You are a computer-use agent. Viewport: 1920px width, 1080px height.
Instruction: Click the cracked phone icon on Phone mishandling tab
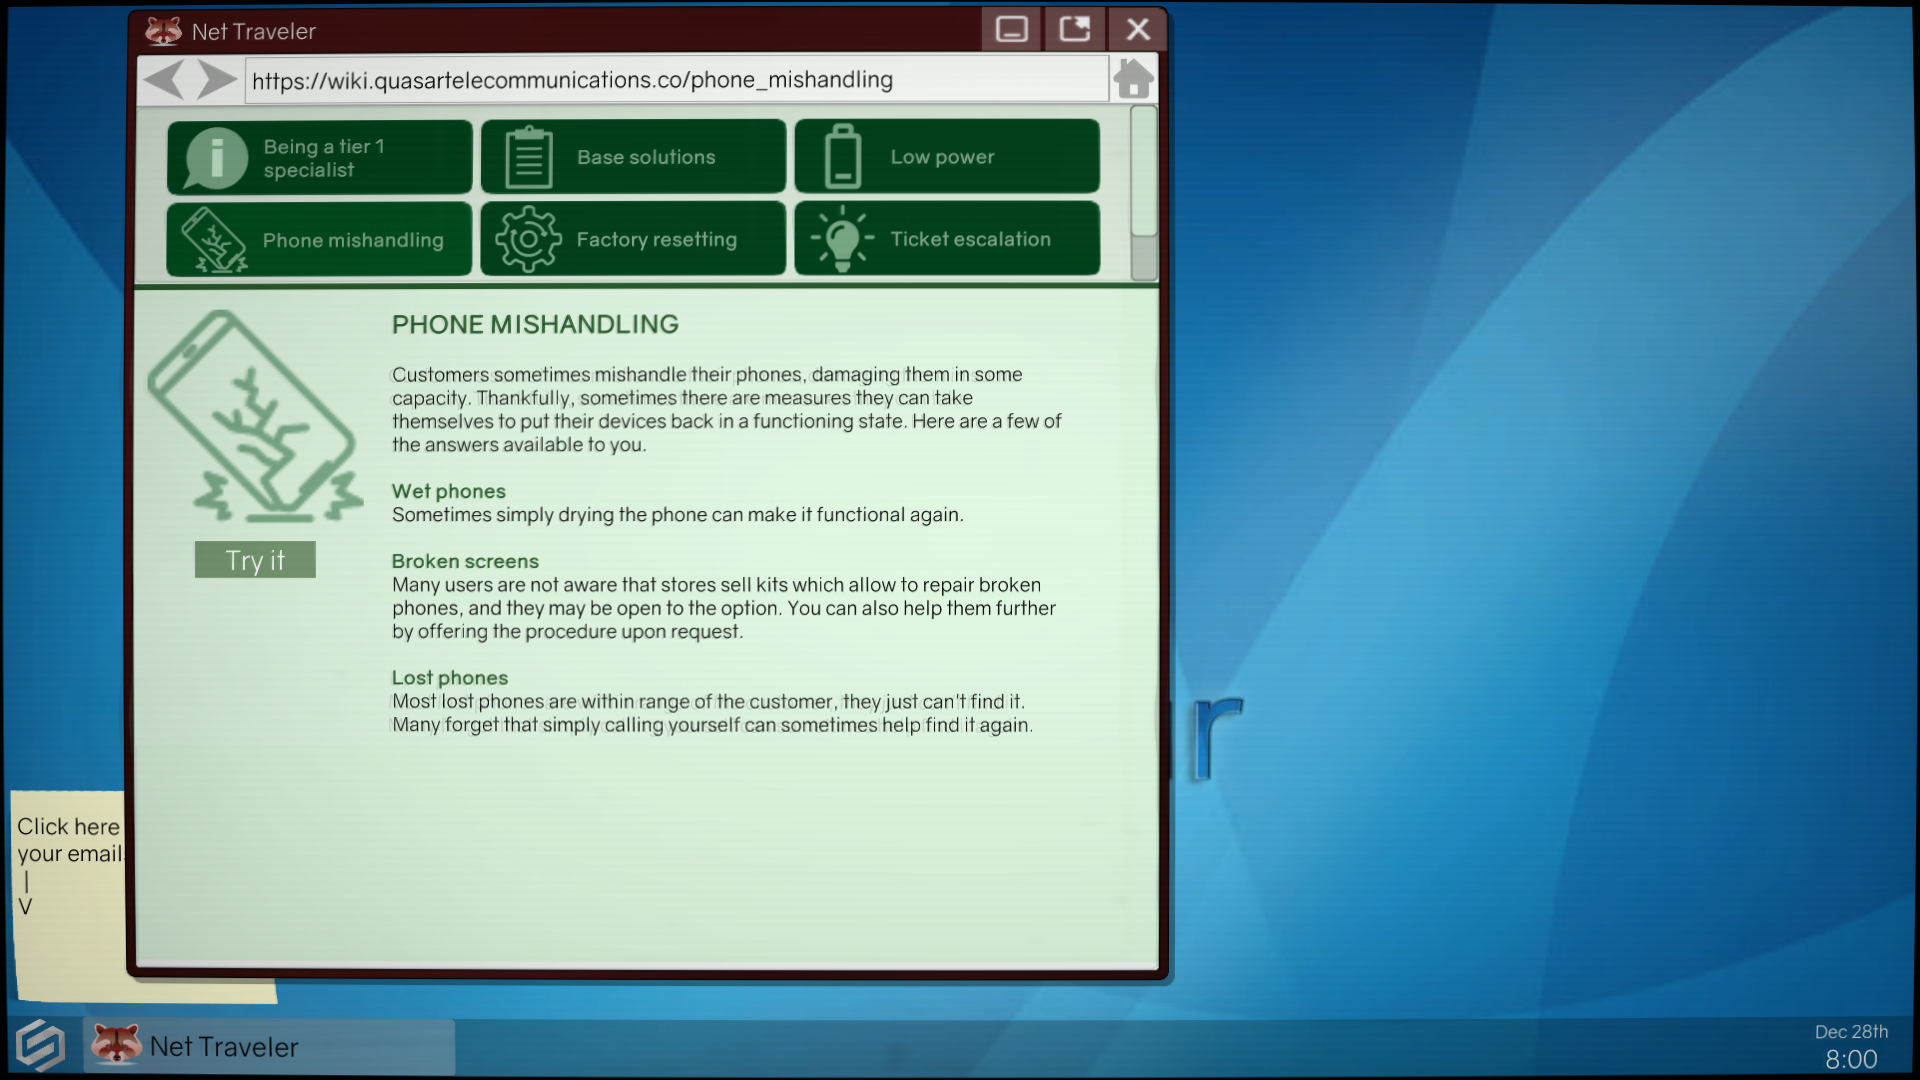tap(214, 240)
